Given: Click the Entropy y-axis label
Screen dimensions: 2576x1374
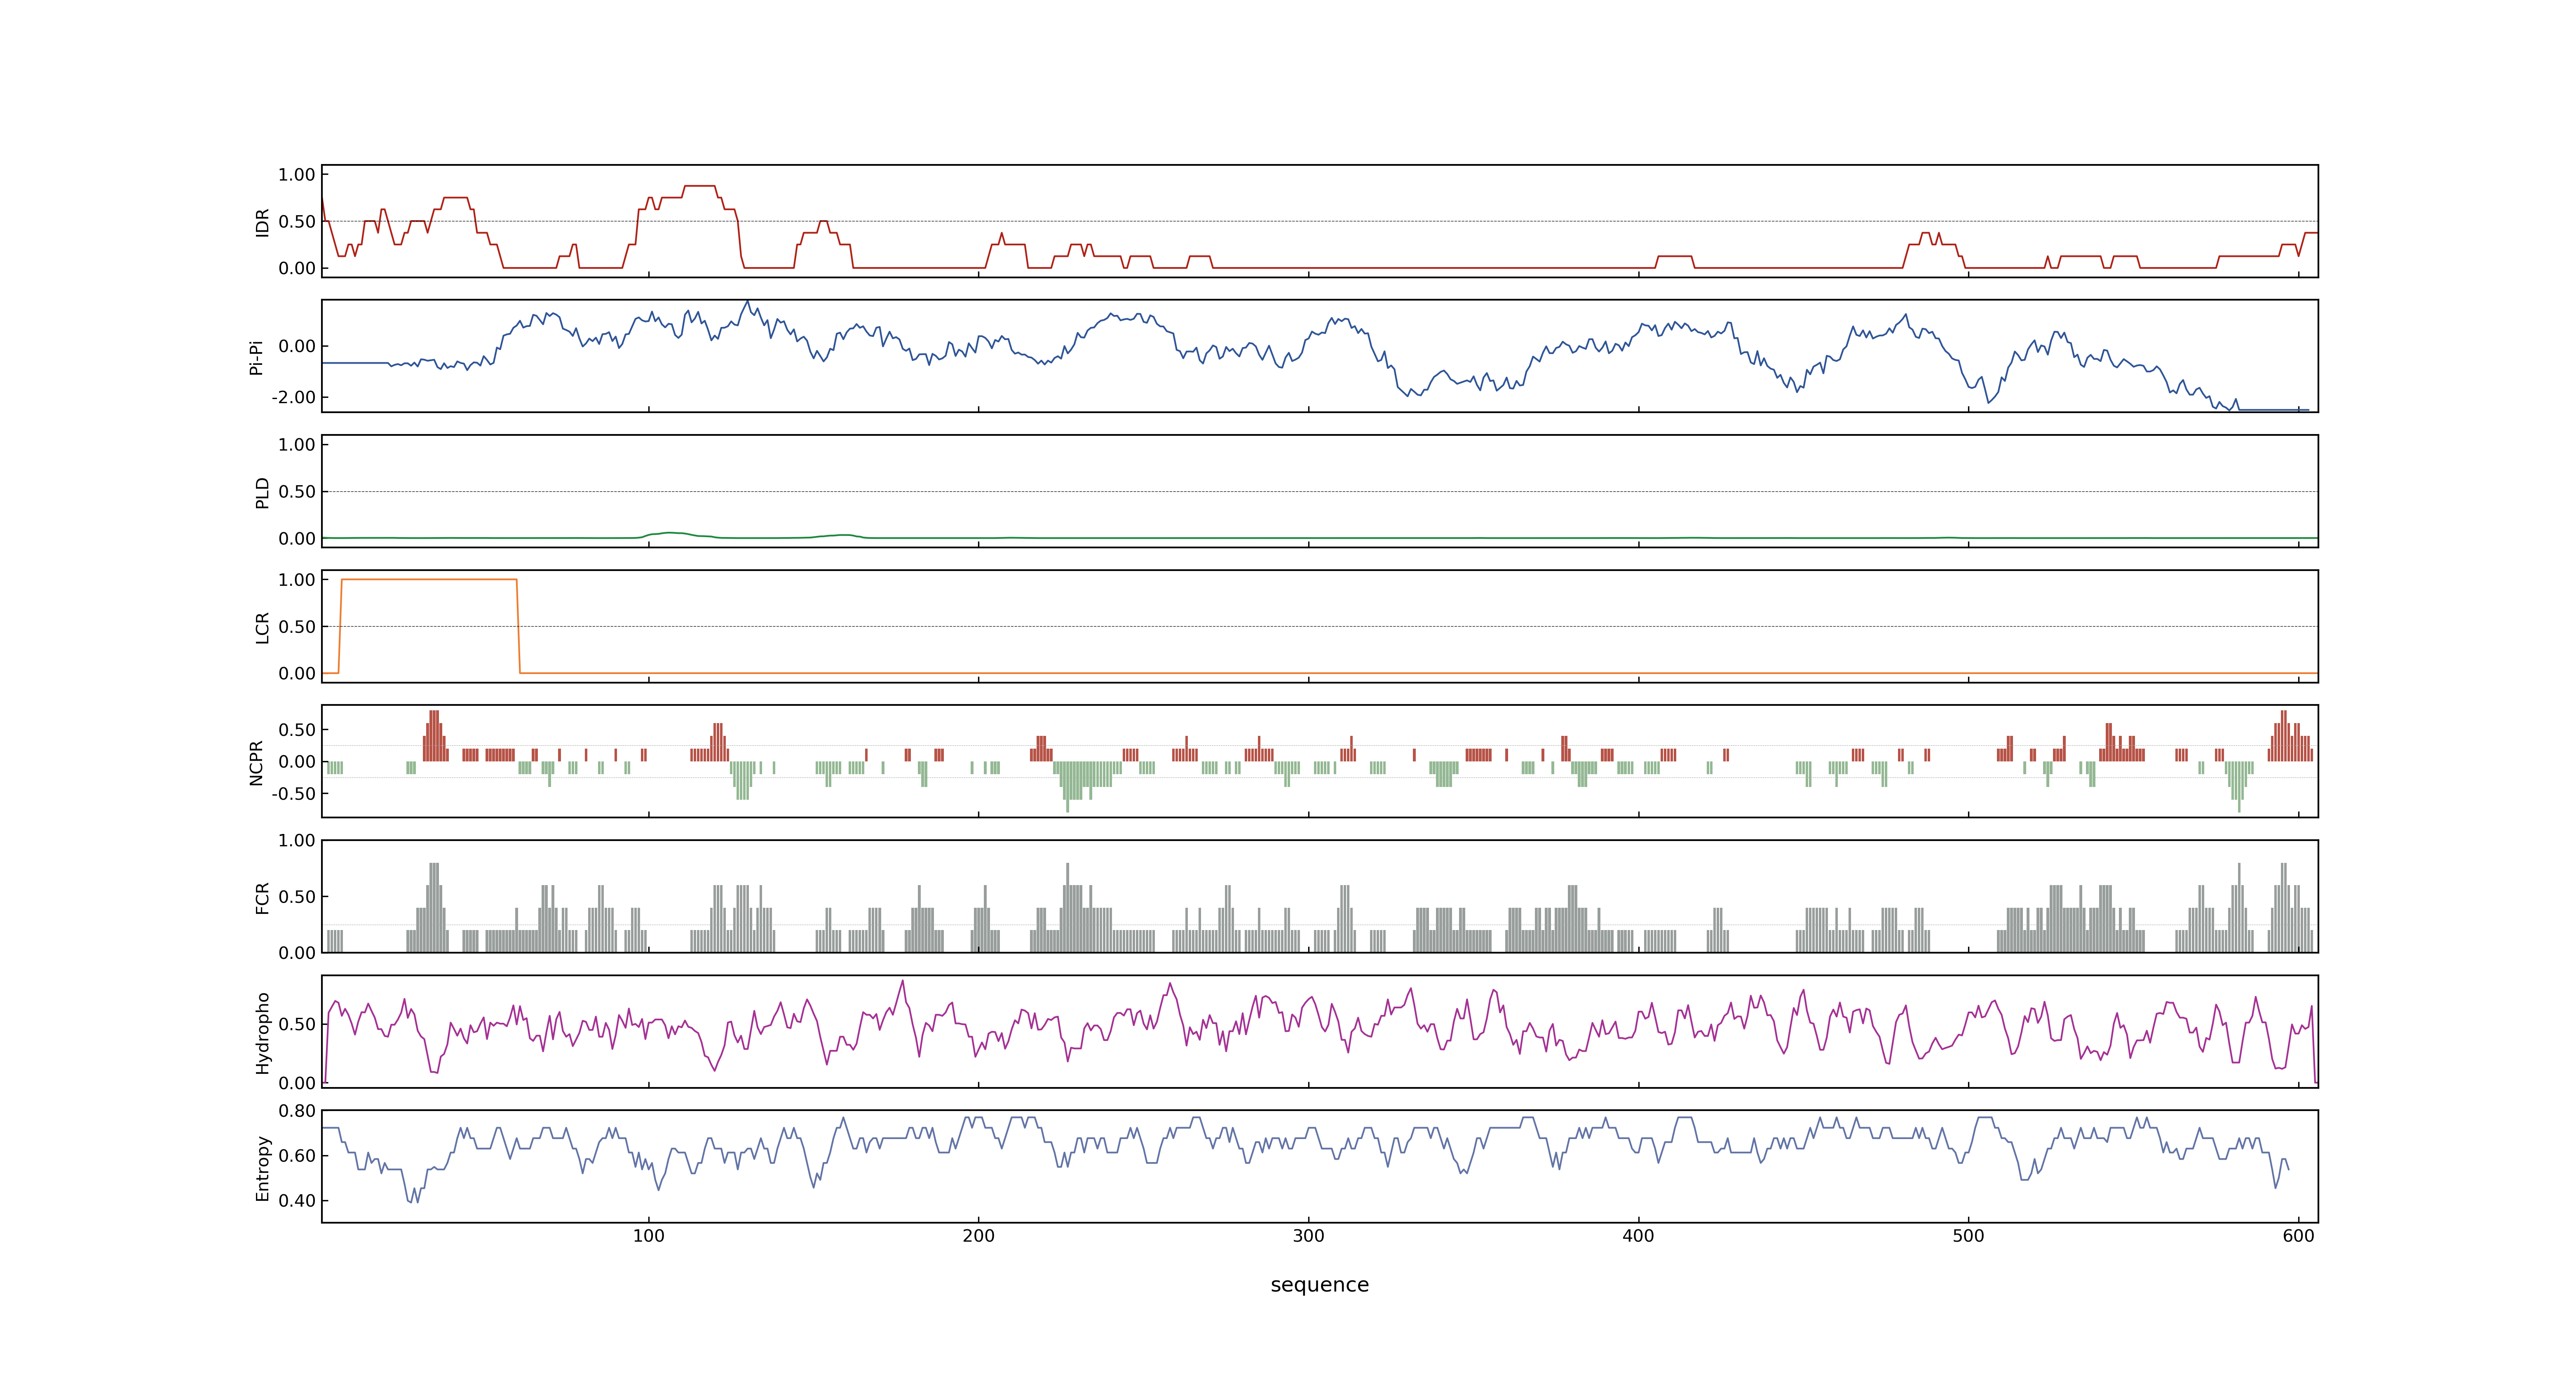Looking at the screenshot, I should pos(262,1167).
